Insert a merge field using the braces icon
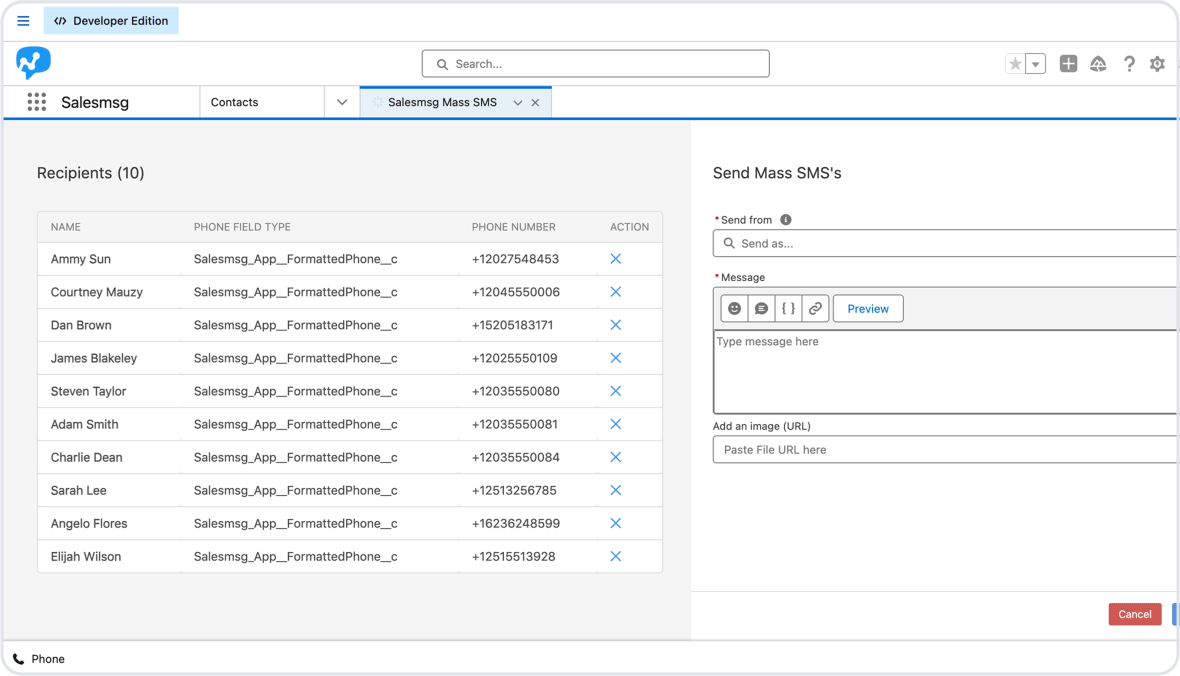The height and width of the screenshot is (676, 1180). [787, 308]
